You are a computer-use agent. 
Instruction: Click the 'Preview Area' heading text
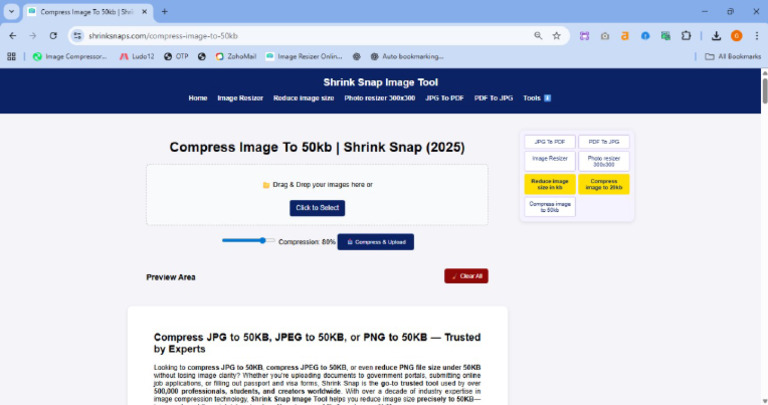click(171, 277)
